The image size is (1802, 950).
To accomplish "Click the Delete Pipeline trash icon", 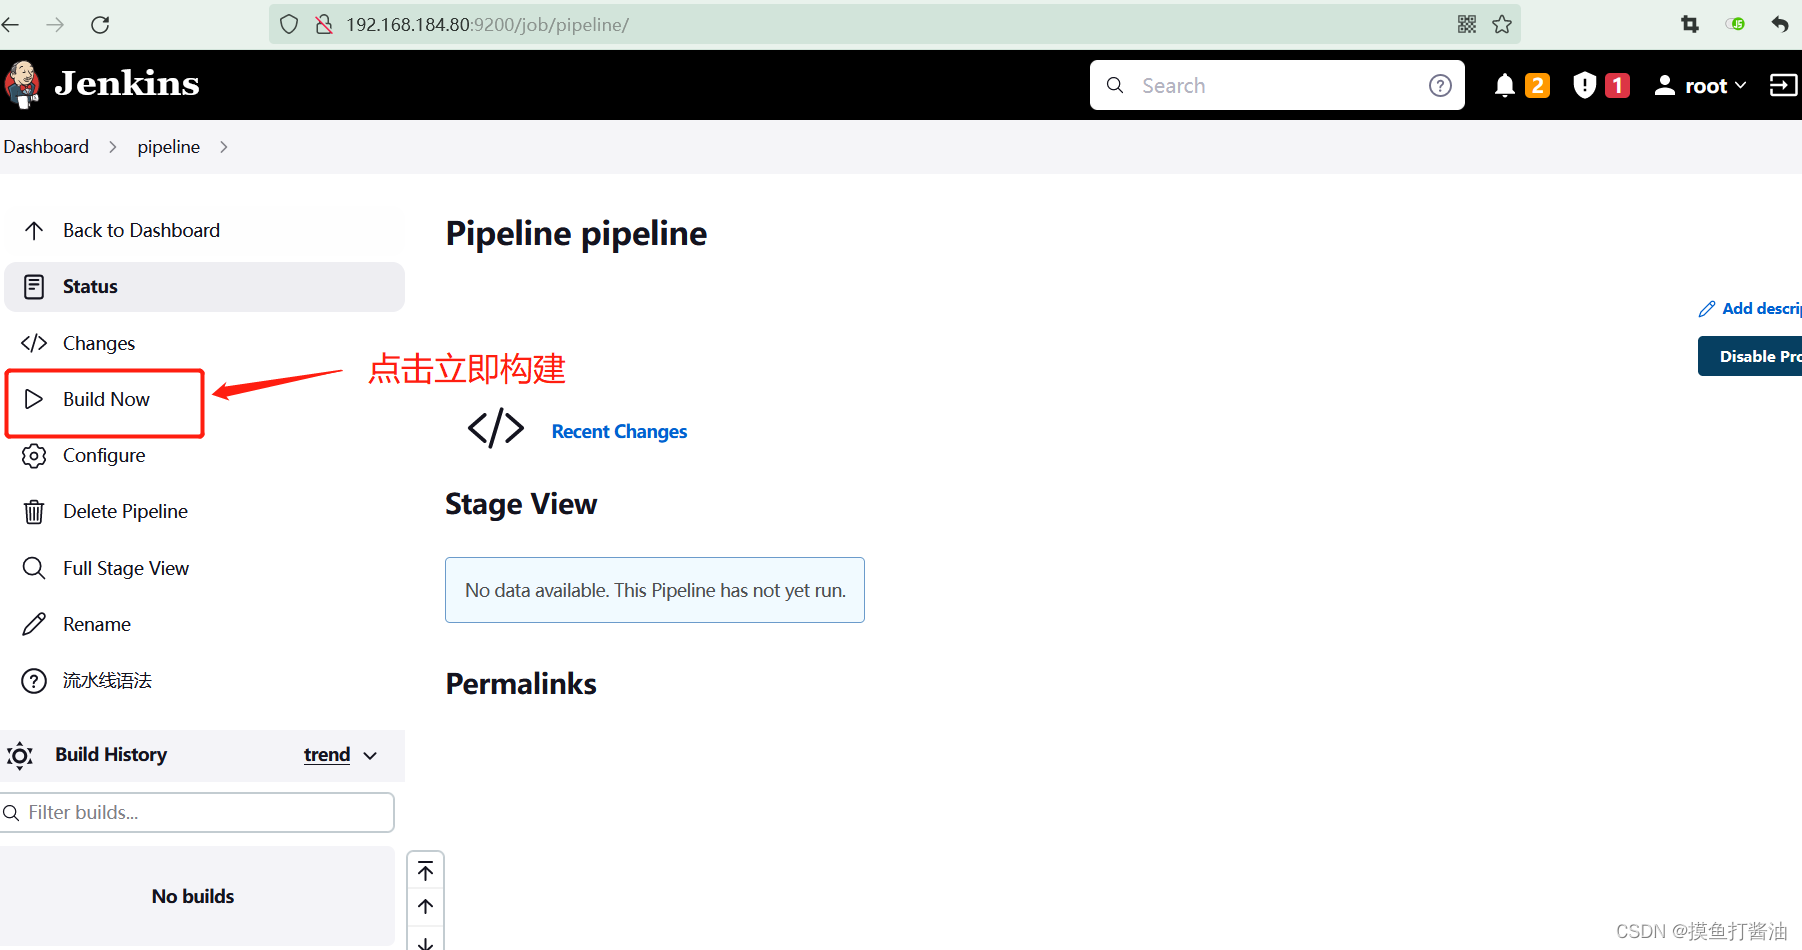I will pyautogui.click(x=34, y=512).
